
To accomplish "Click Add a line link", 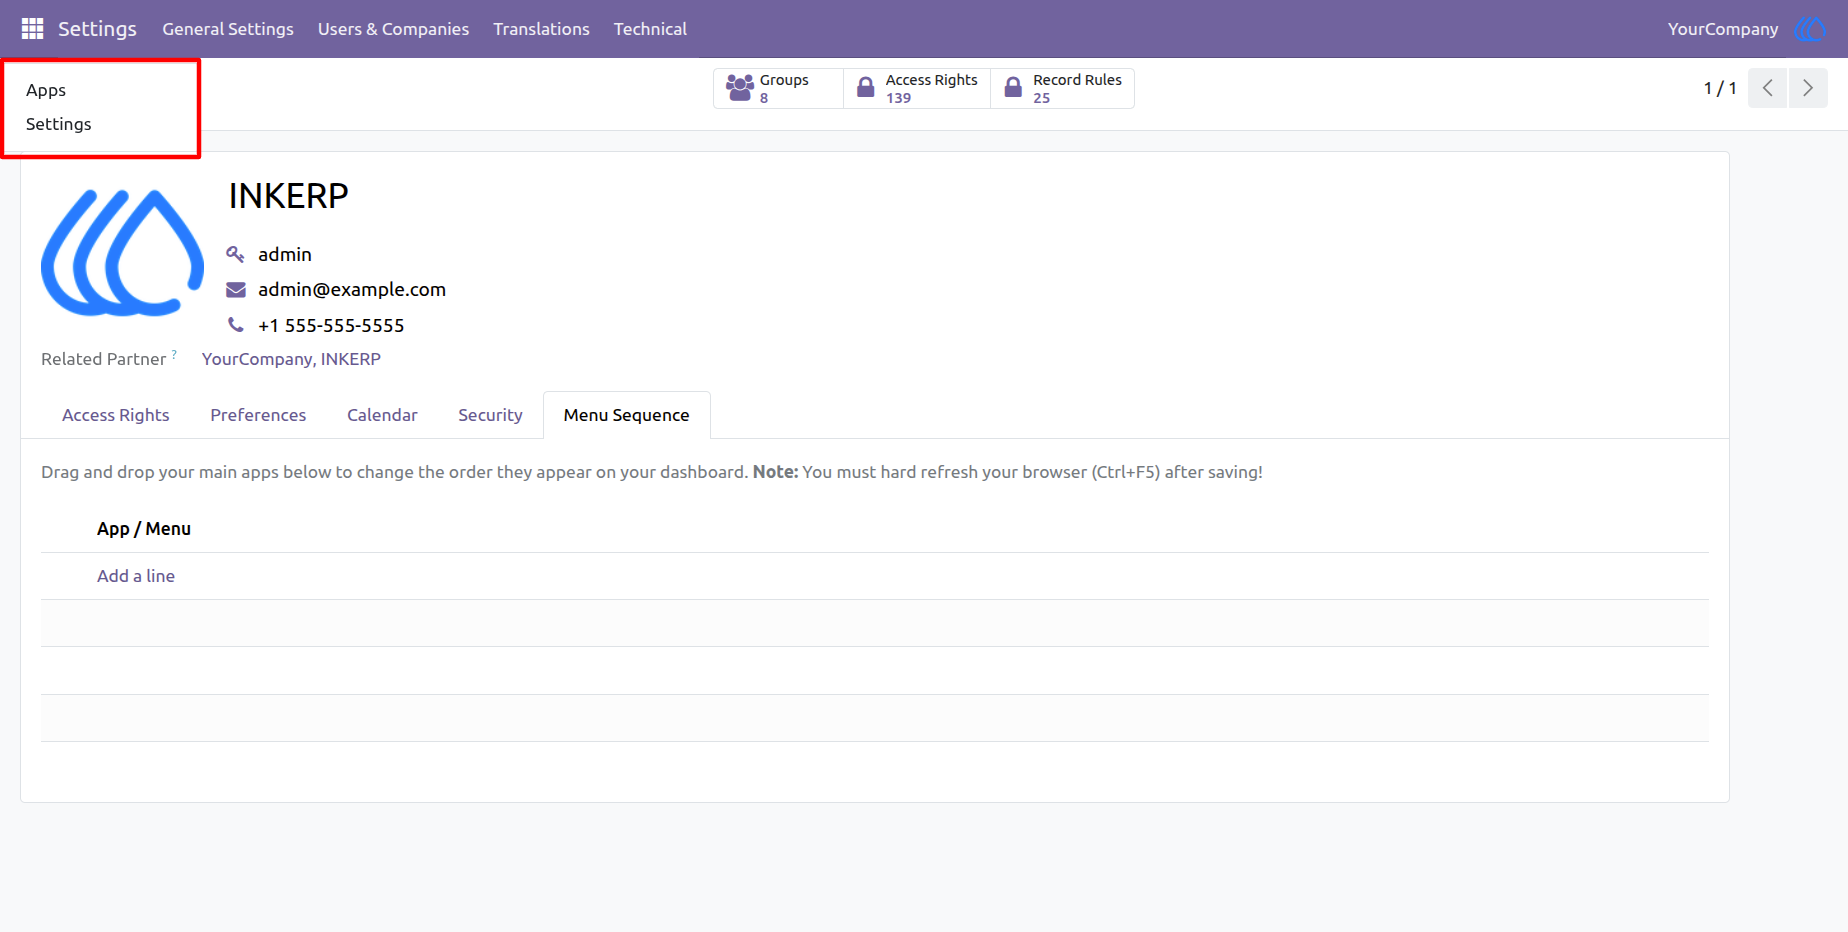I will 136,576.
